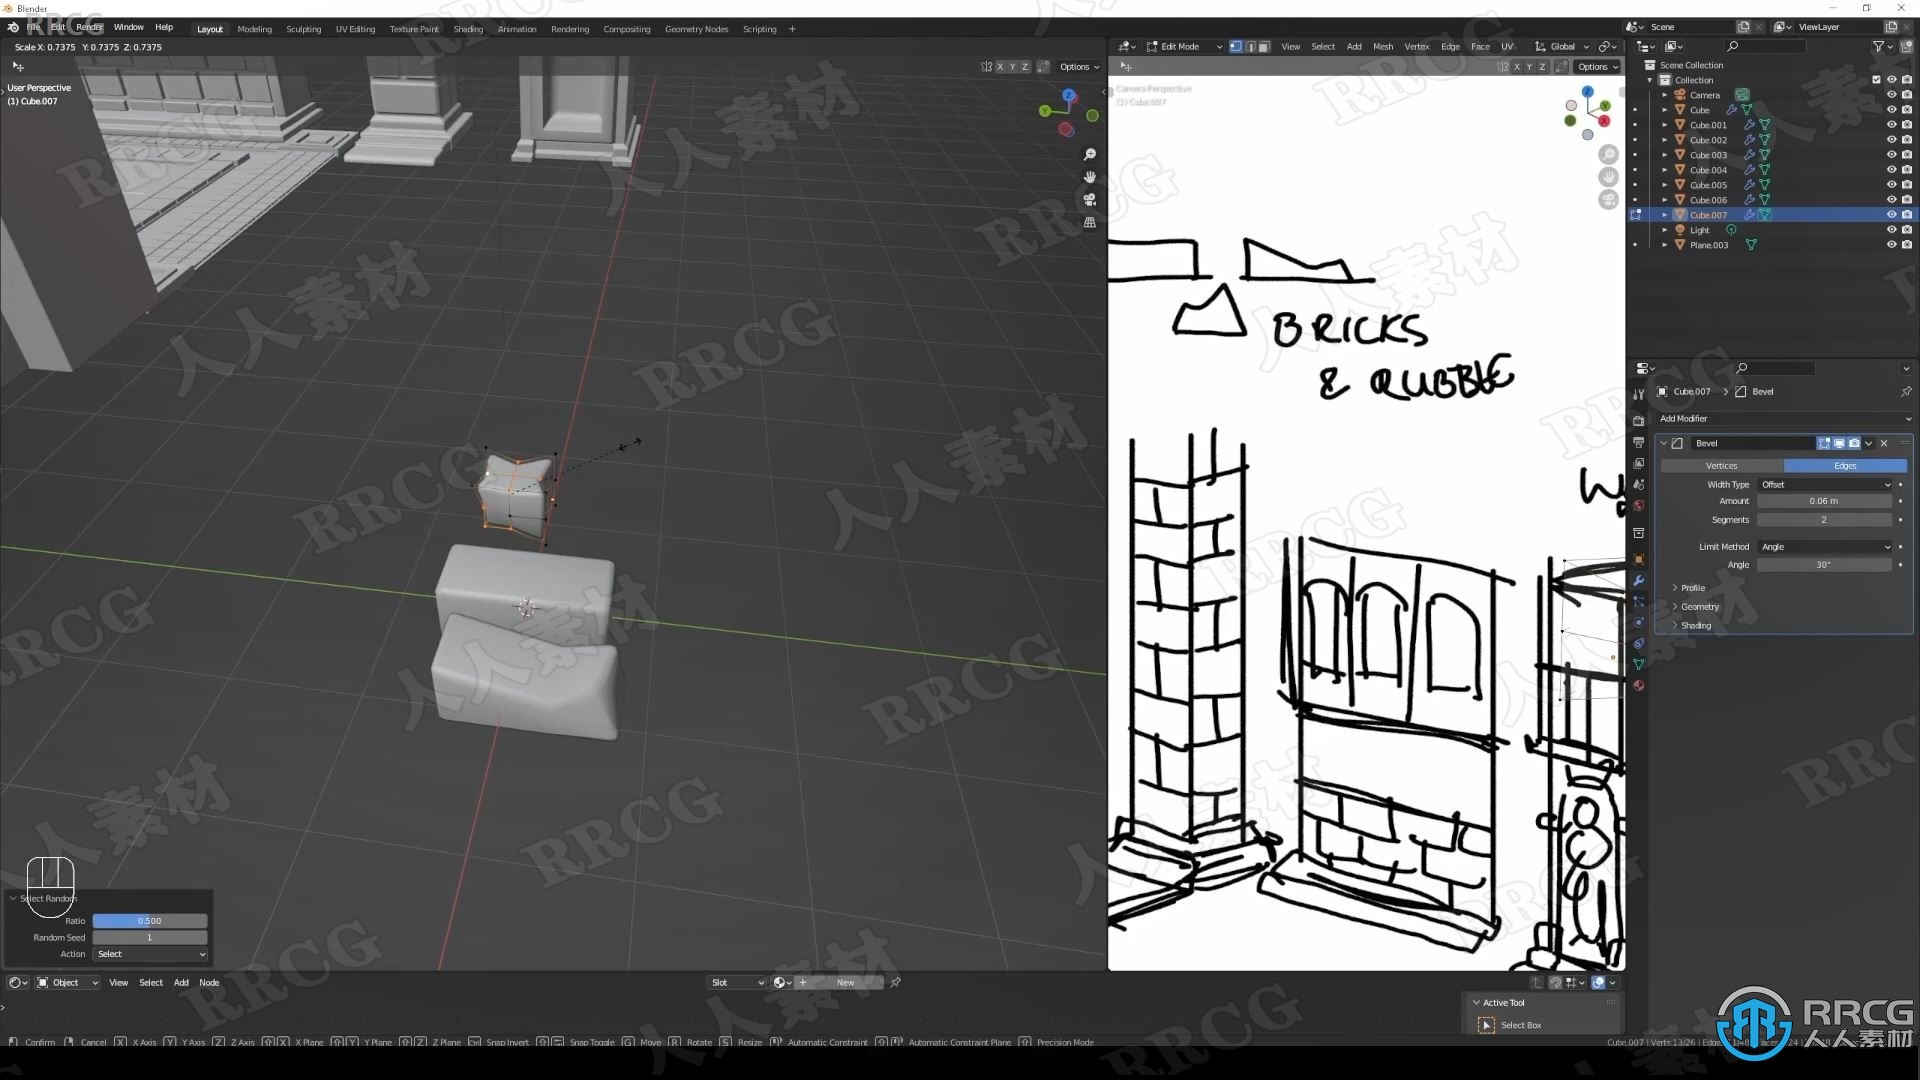Image resolution: width=1920 pixels, height=1080 pixels.
Task: Open the Particles properties tab icon
Action: (1638, 601)
